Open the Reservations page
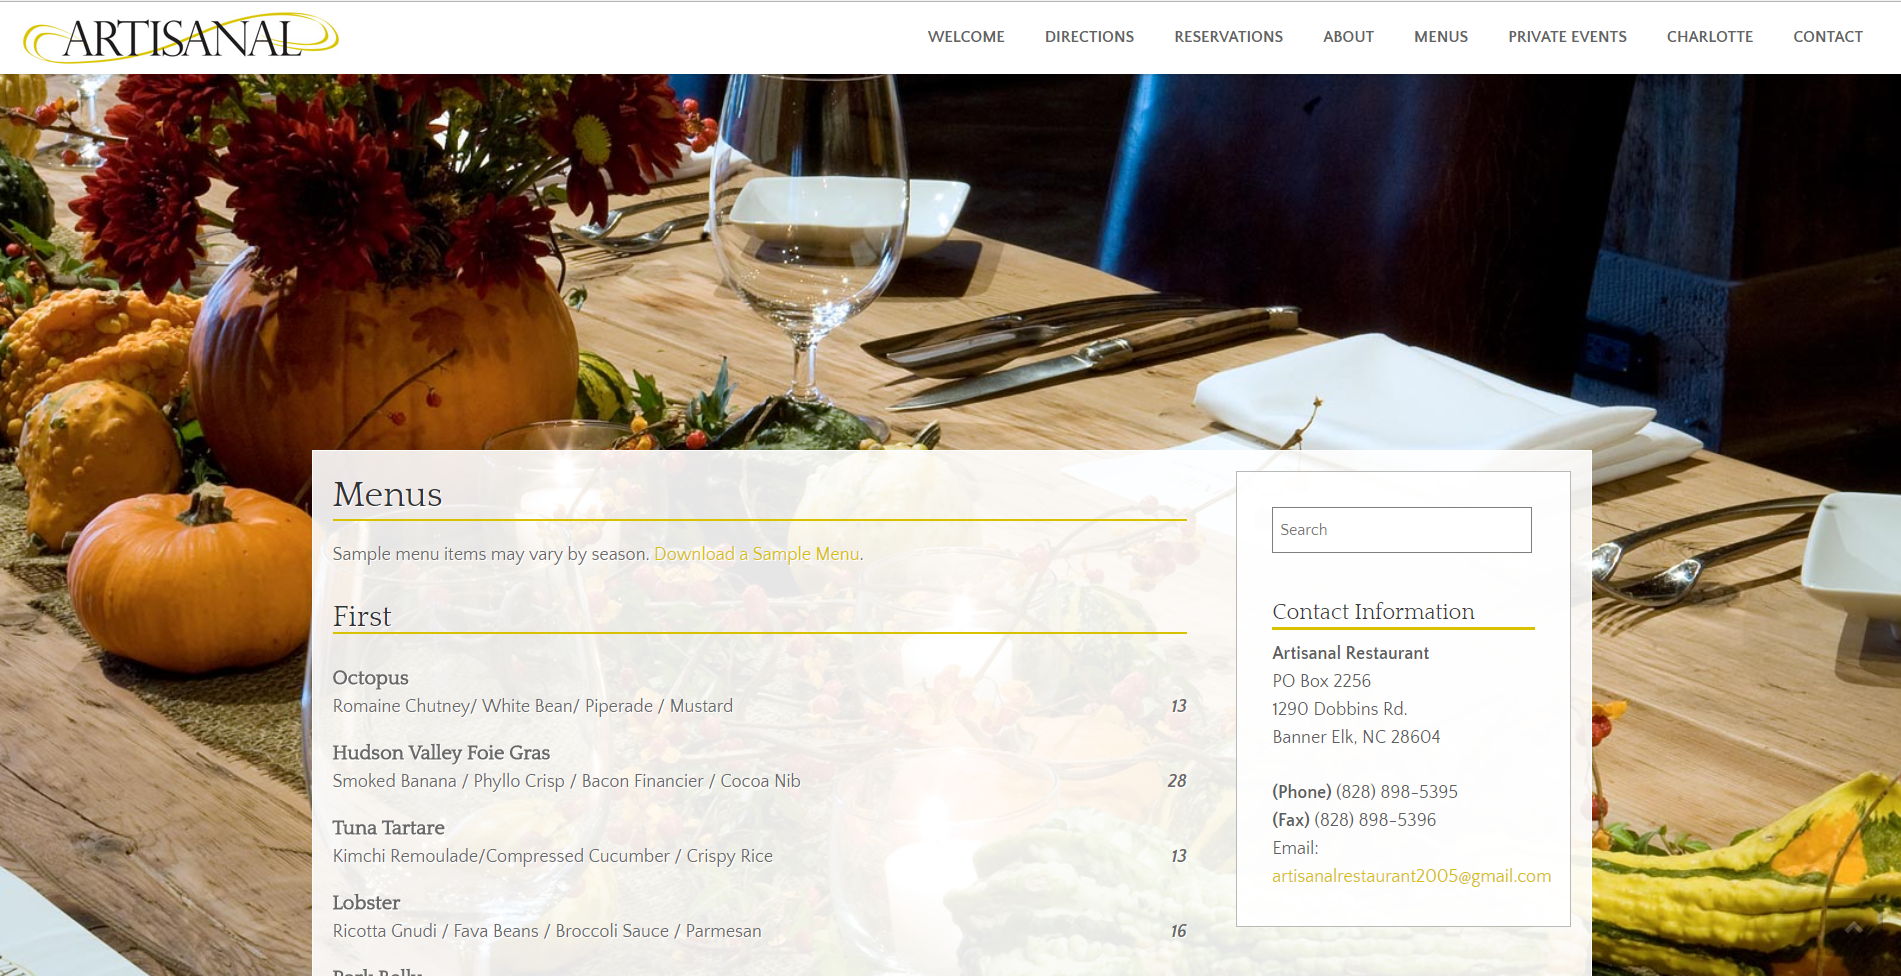 (x=1228, y=37)
